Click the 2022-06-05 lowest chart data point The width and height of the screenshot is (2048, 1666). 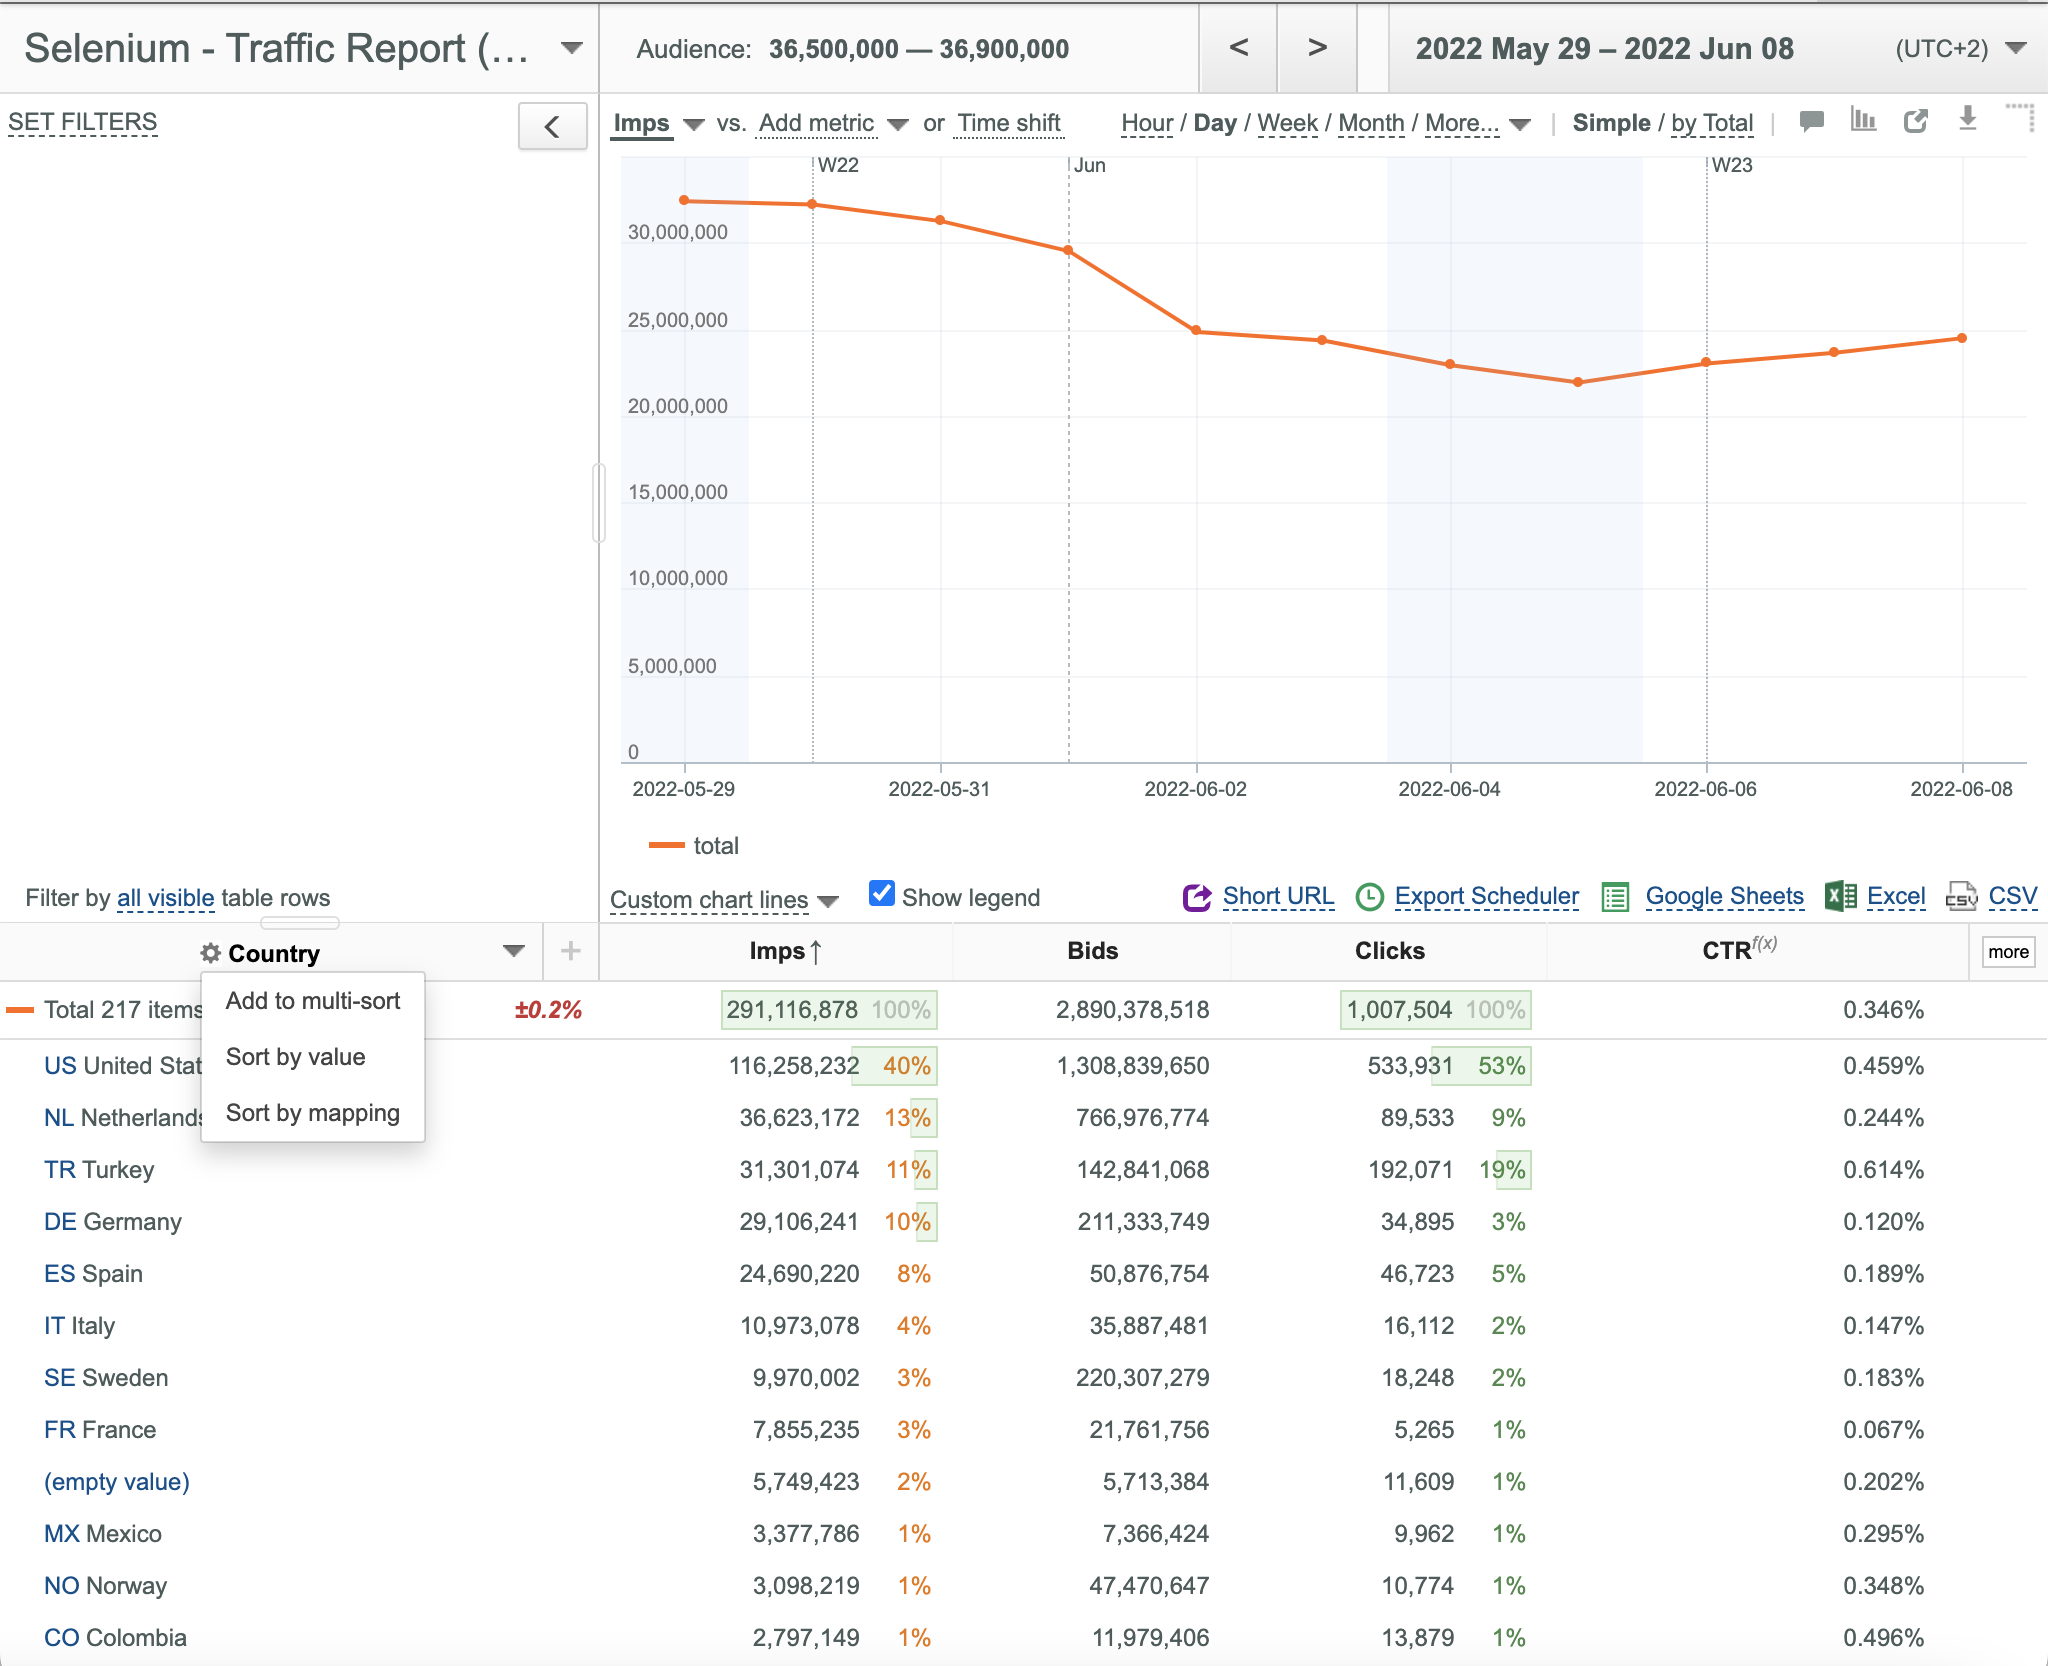point(1578,382)
